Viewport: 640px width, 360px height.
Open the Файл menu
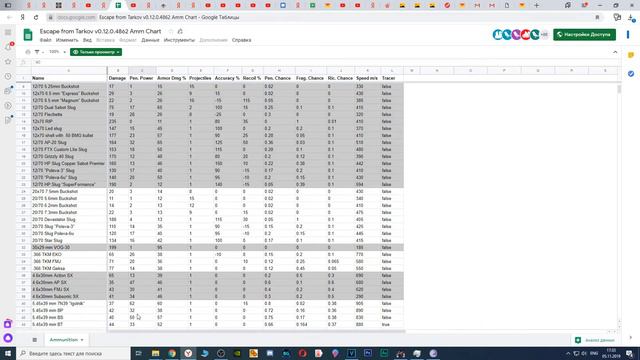click(45, 40)
